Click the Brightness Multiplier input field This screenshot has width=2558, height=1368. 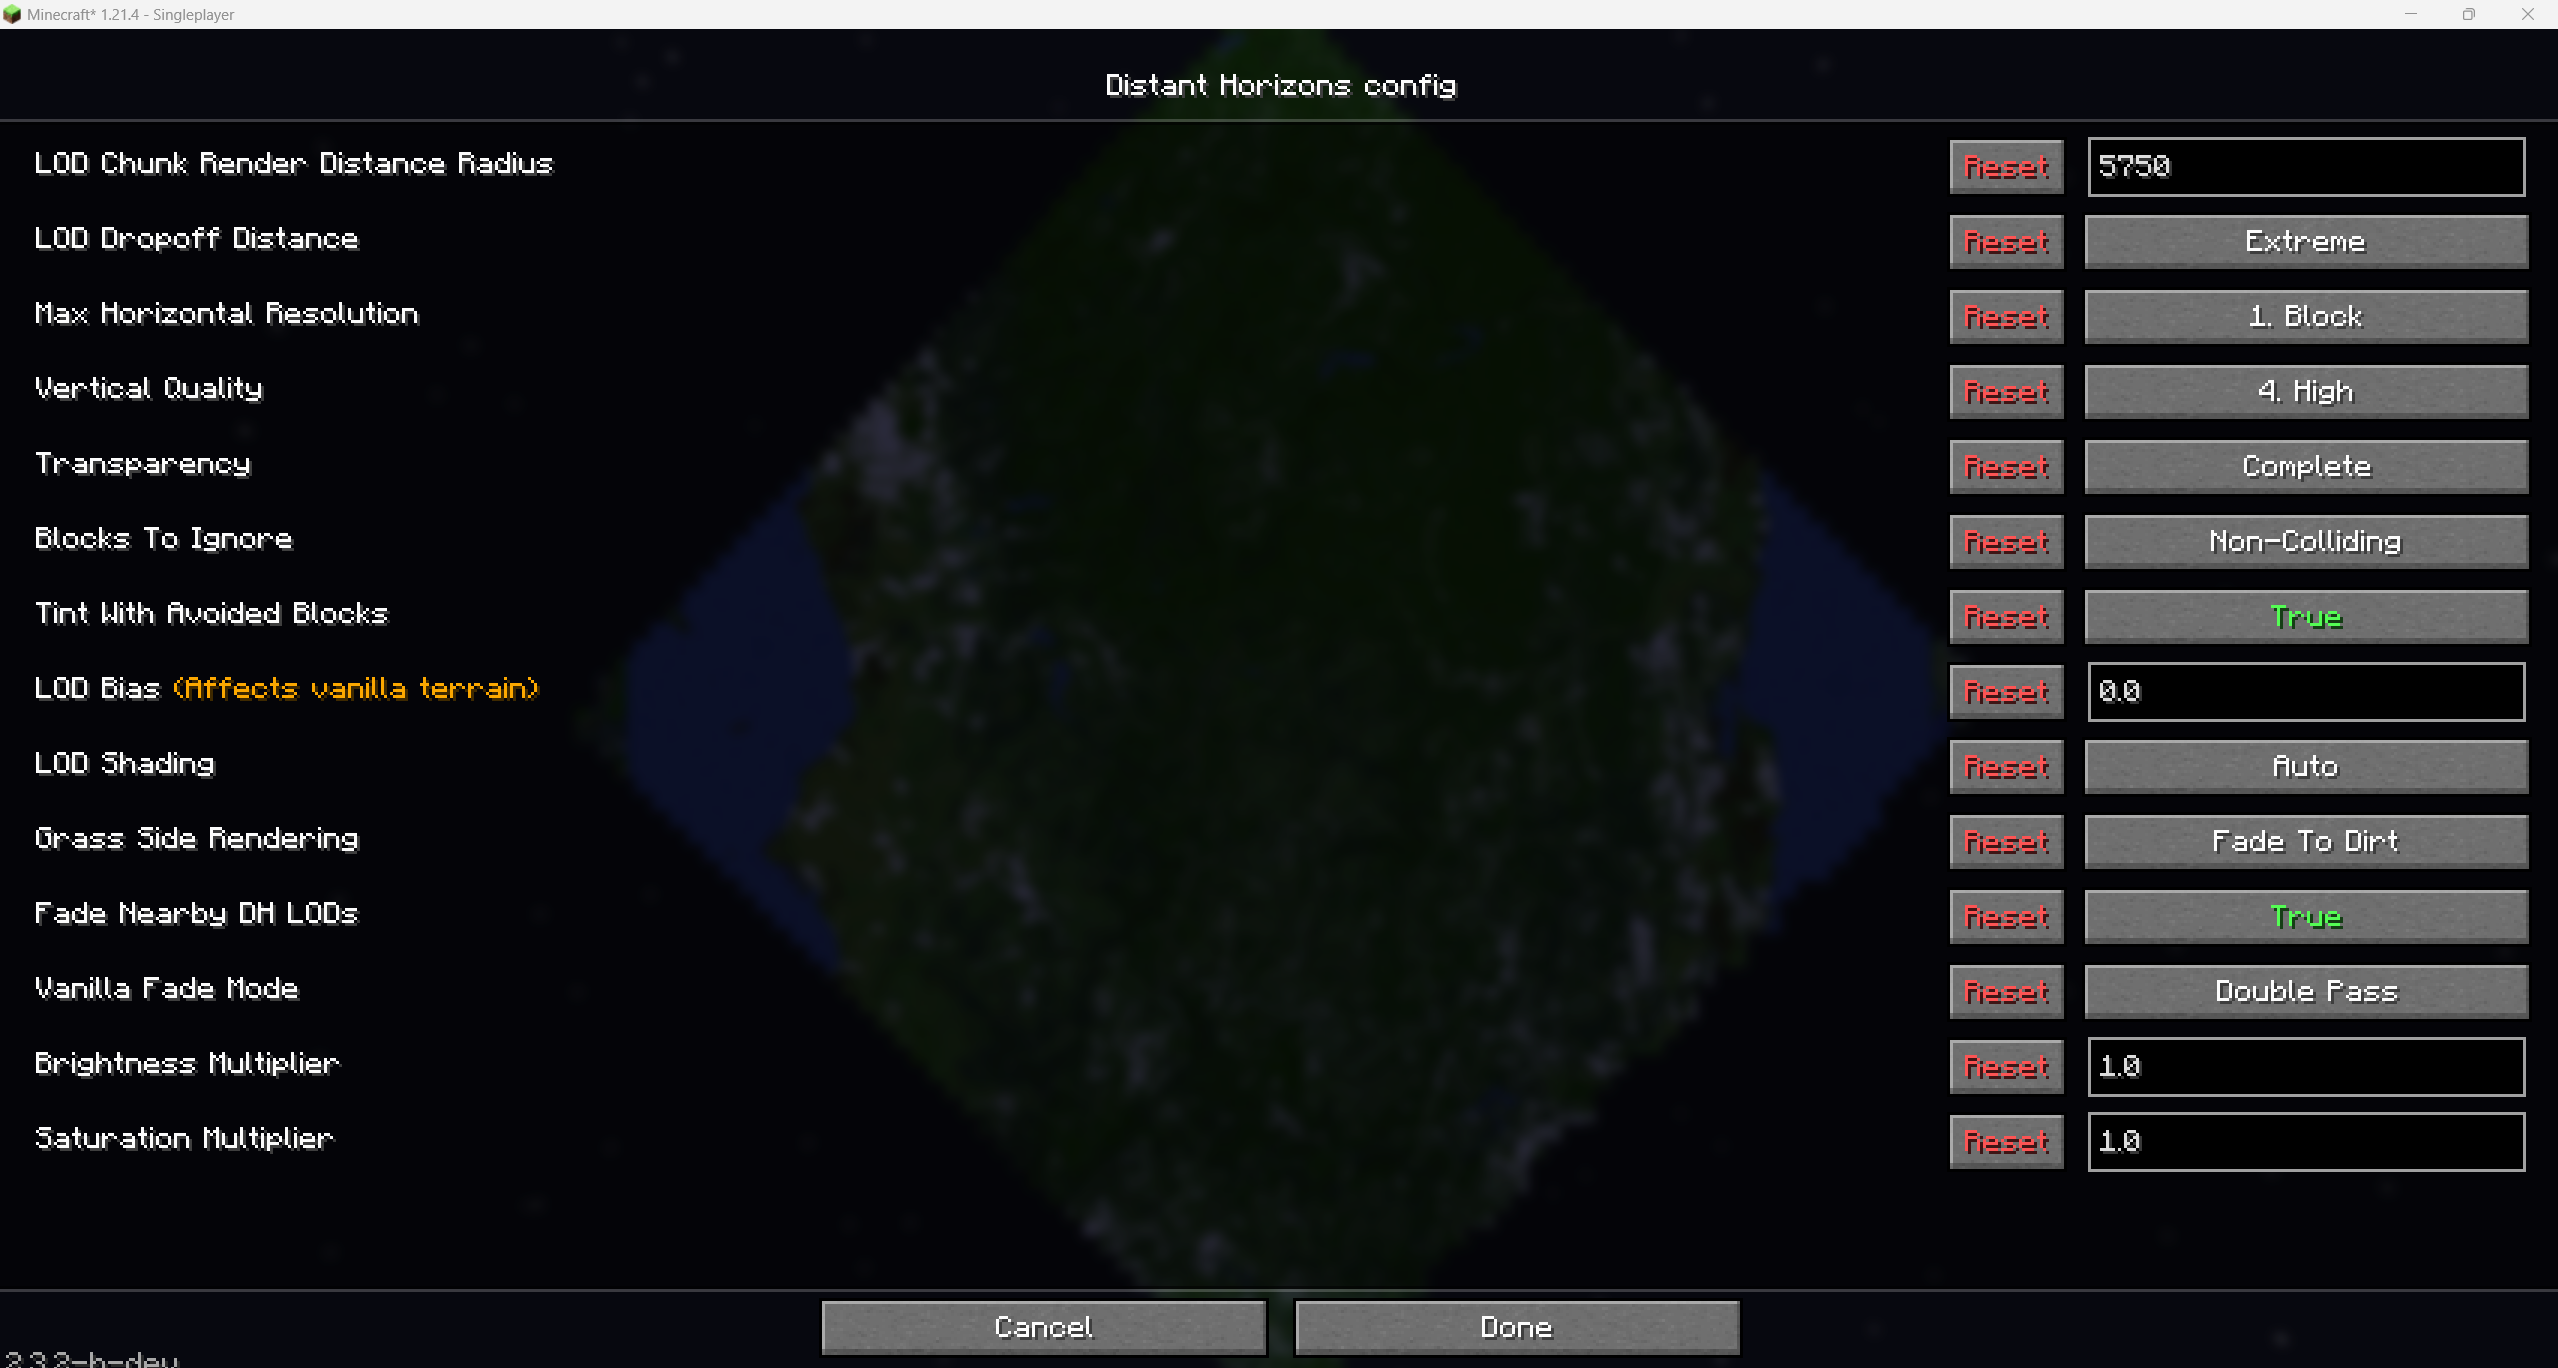pyautogui.click(x=2305, y=1066)
